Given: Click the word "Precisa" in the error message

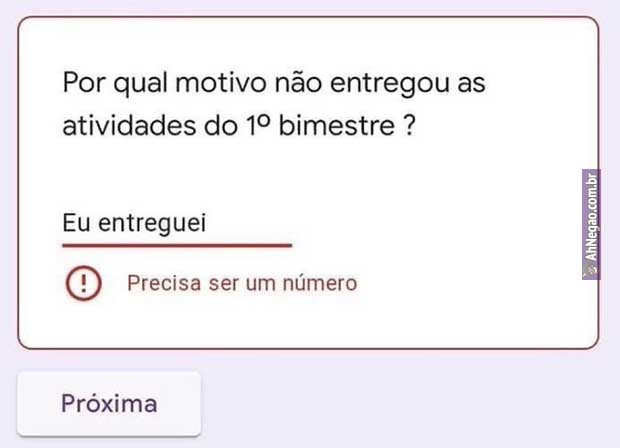Looking at the screenshot, I should 164,283.
